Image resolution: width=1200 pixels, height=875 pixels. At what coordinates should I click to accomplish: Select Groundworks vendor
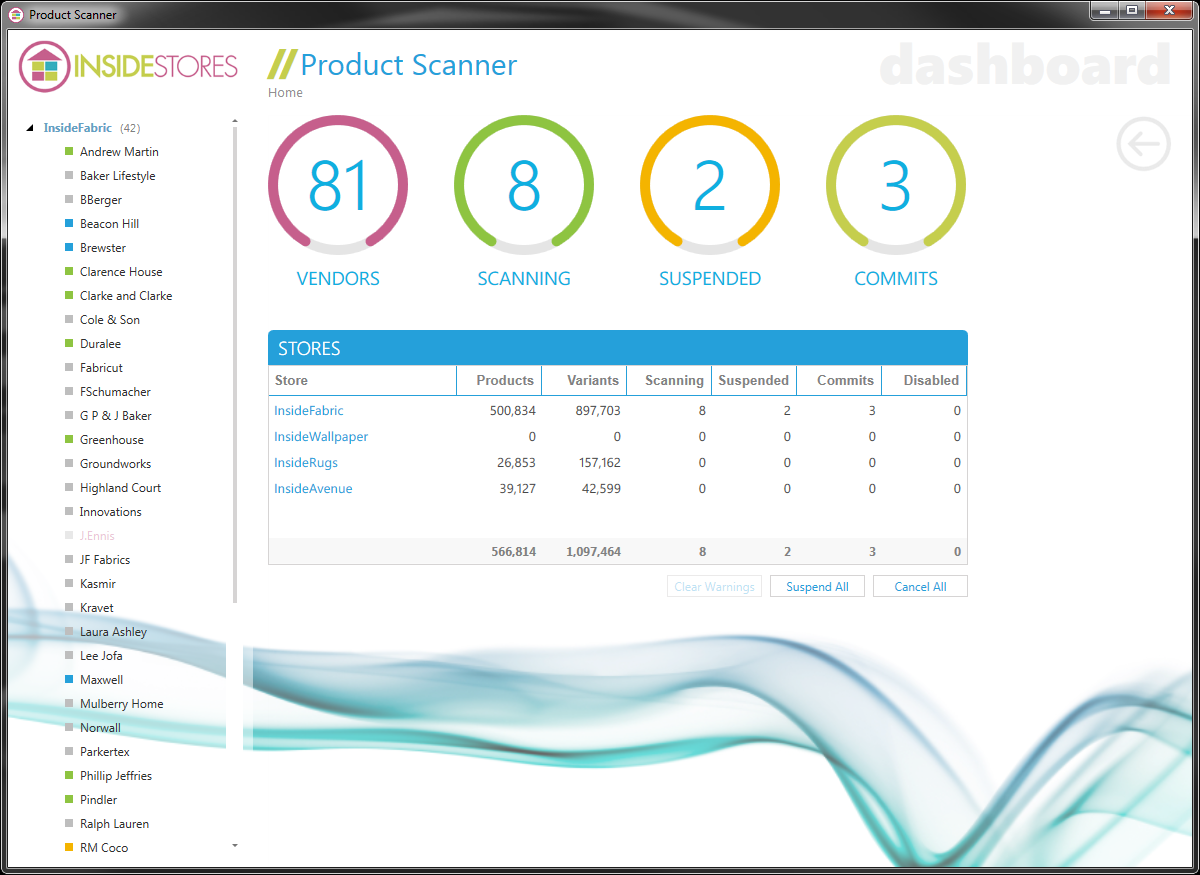[115, 464]
